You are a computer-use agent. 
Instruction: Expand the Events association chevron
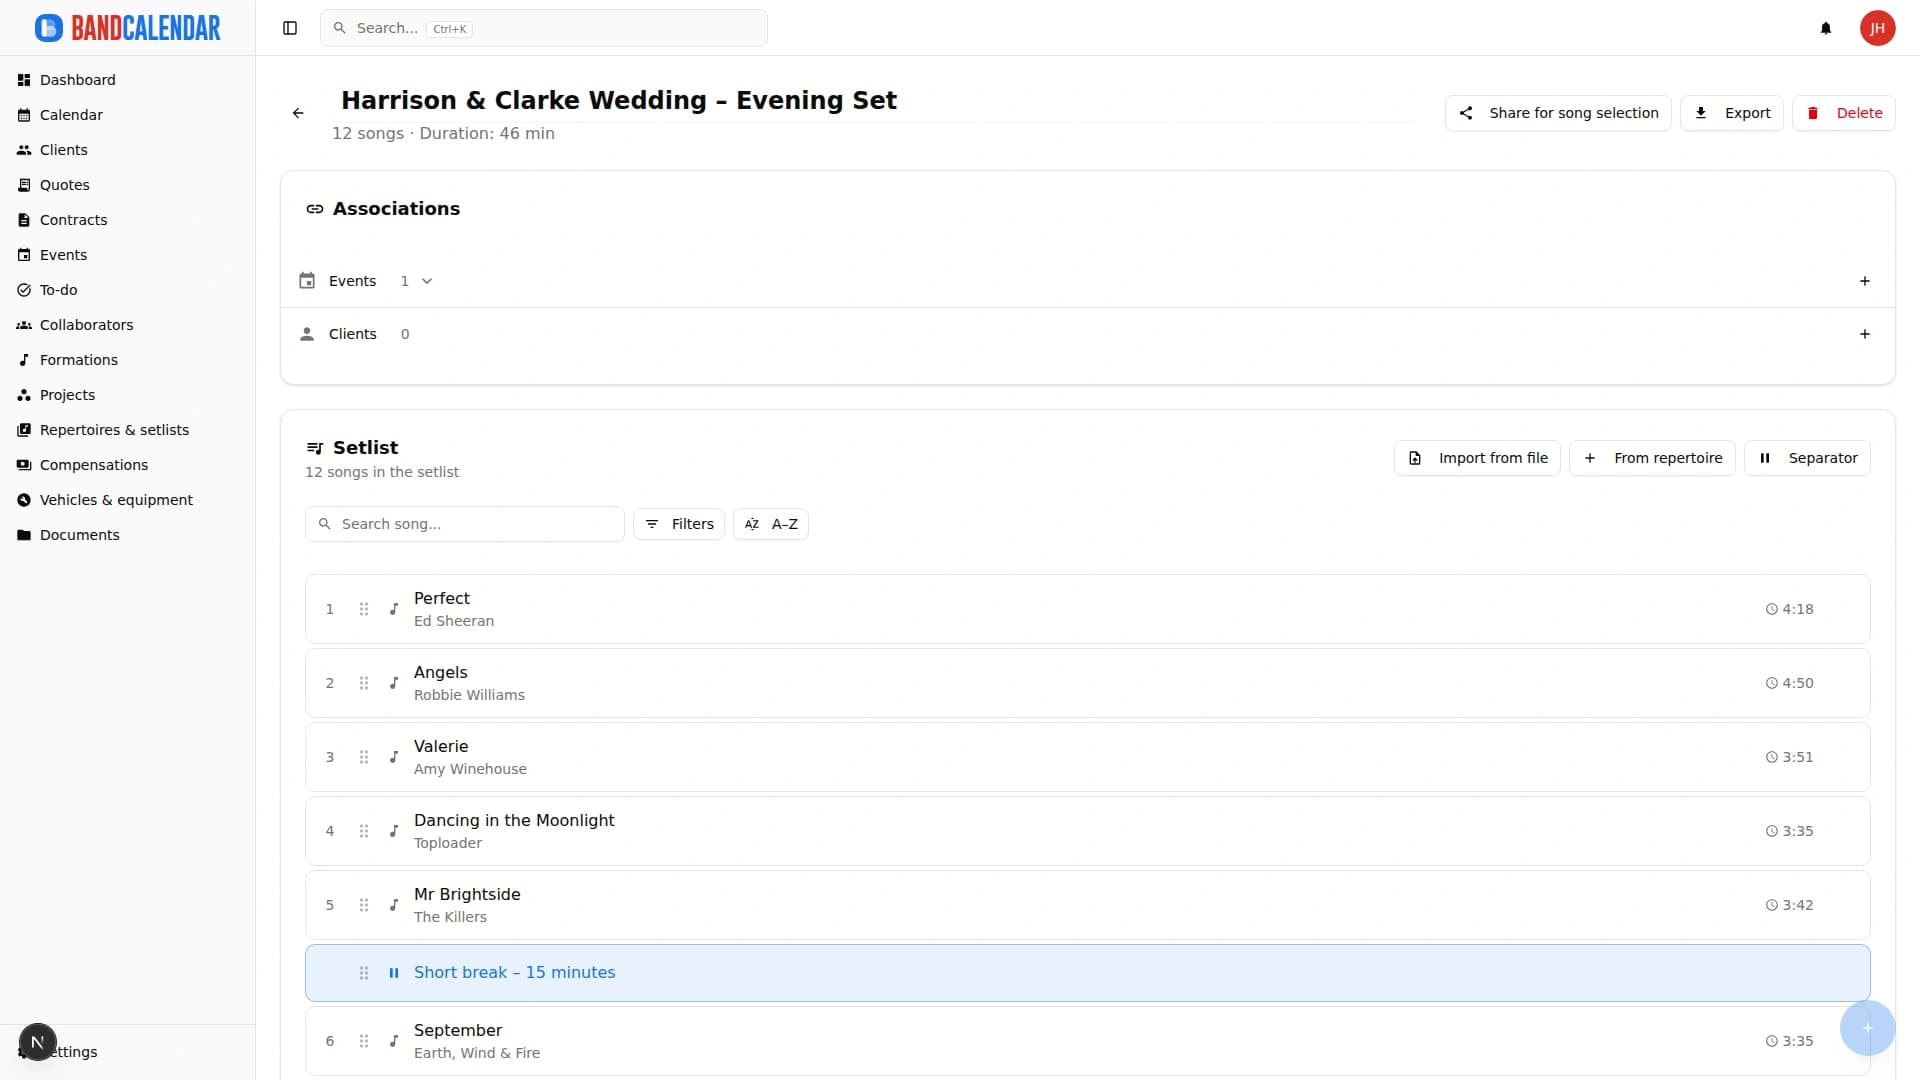pos(427,281)
